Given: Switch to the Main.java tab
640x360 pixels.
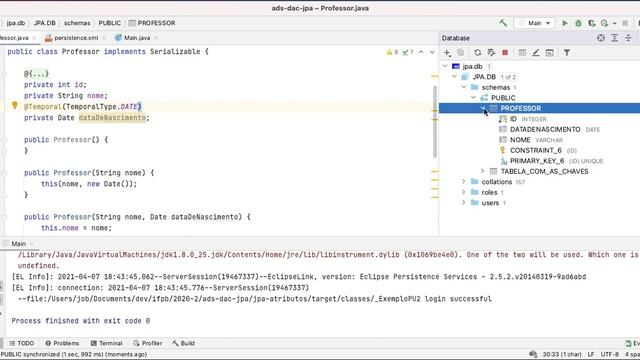Looking at the screenshot, I should 137,38.
